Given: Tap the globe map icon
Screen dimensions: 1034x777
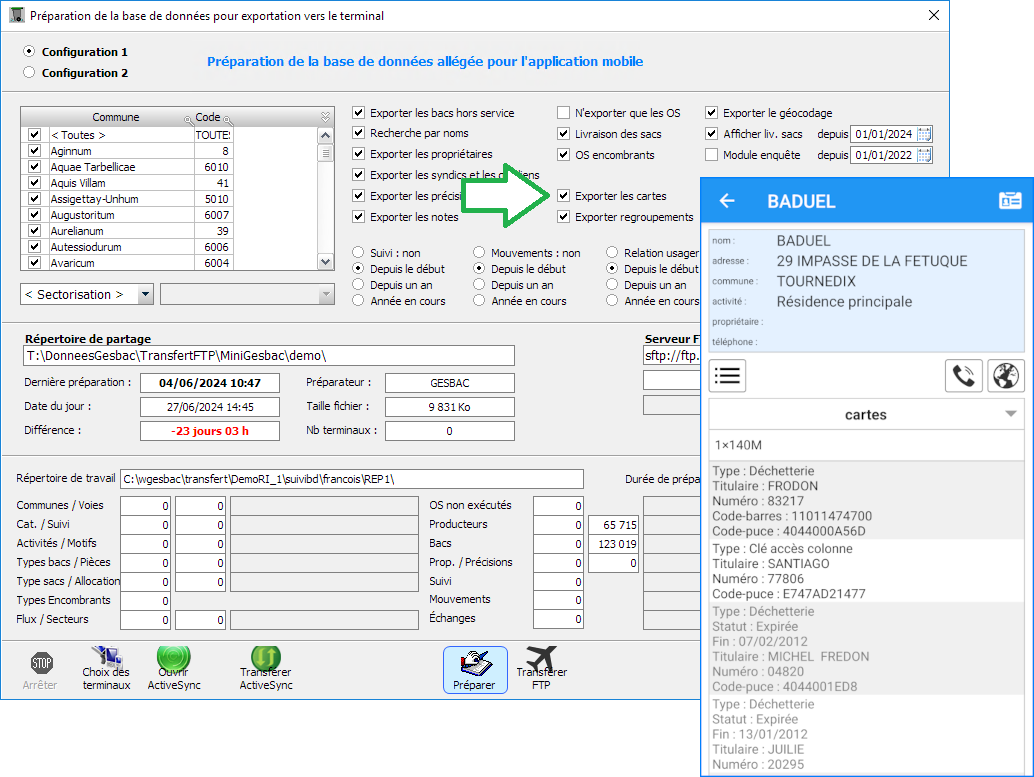Looking at the screenshot, I should point(1005,376).
